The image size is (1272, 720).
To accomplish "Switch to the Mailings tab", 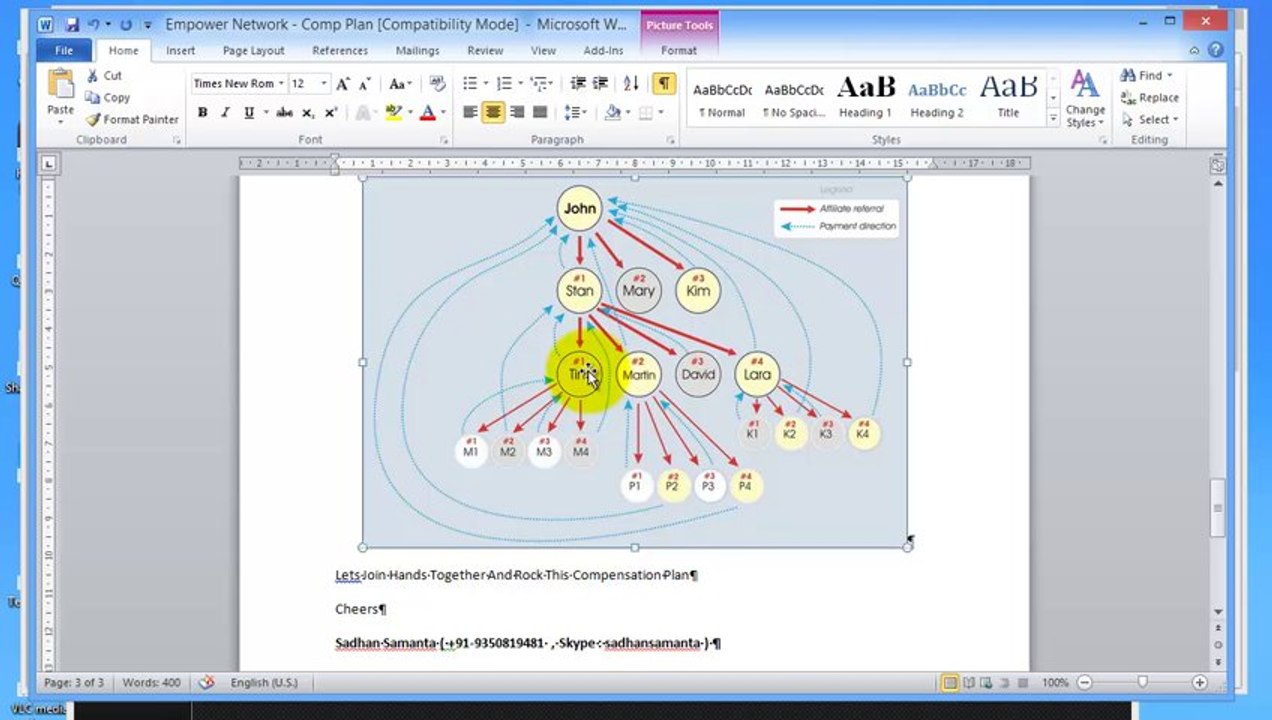I will tap(417, 50).
